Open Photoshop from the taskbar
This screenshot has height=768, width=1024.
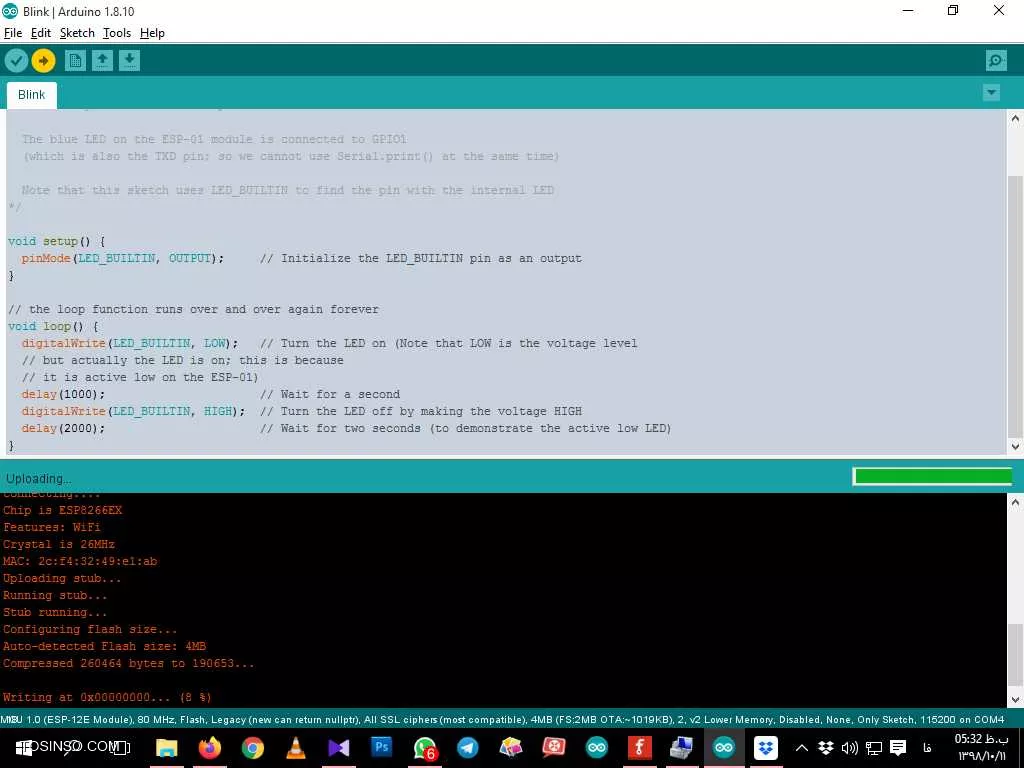coord(382,748)
